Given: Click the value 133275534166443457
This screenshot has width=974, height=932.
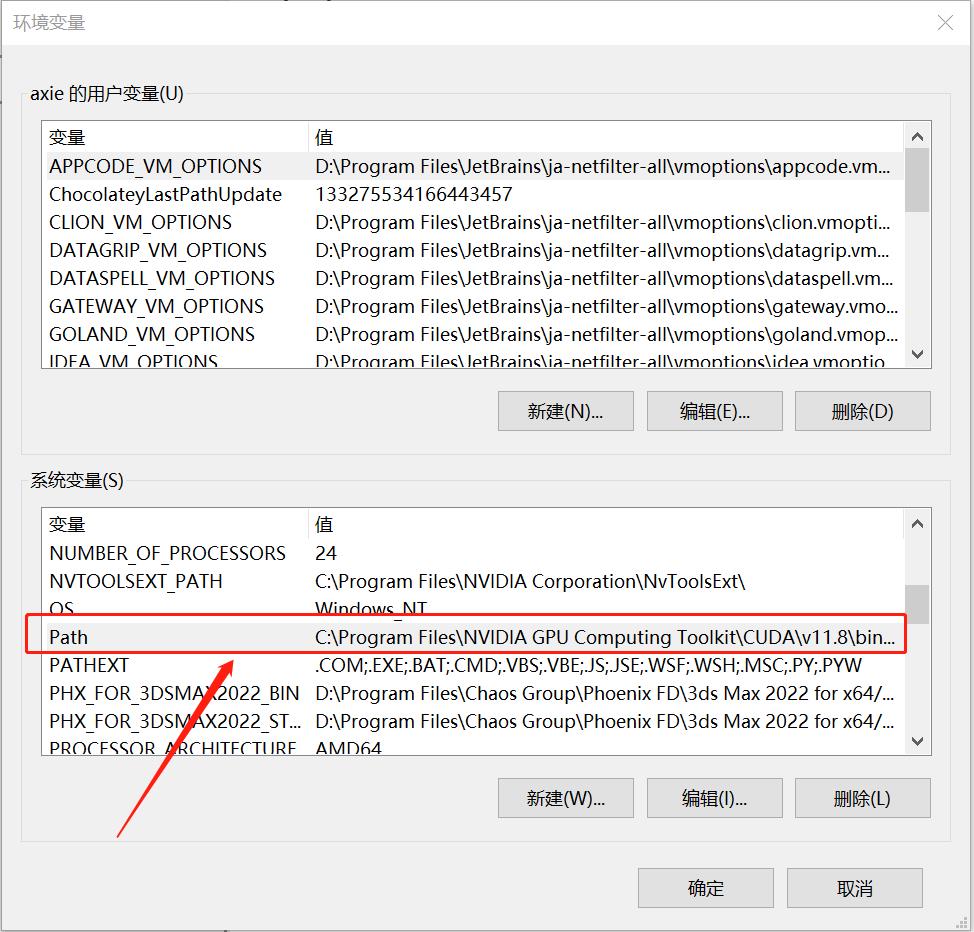Looking at the screenshot, I should 414,194.
